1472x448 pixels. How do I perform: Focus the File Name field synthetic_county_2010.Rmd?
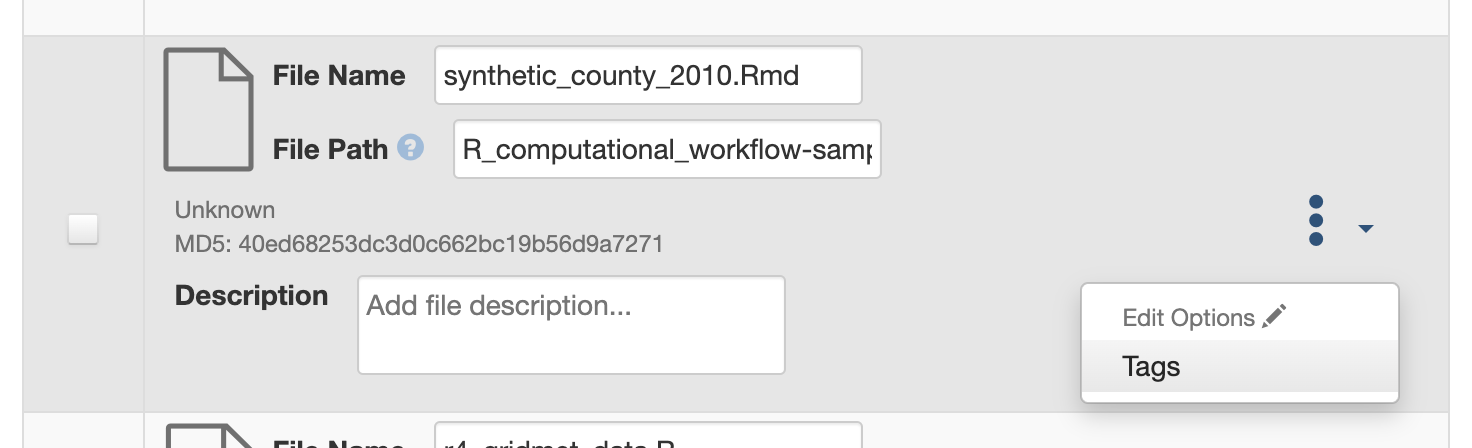[x=647, y=75]
